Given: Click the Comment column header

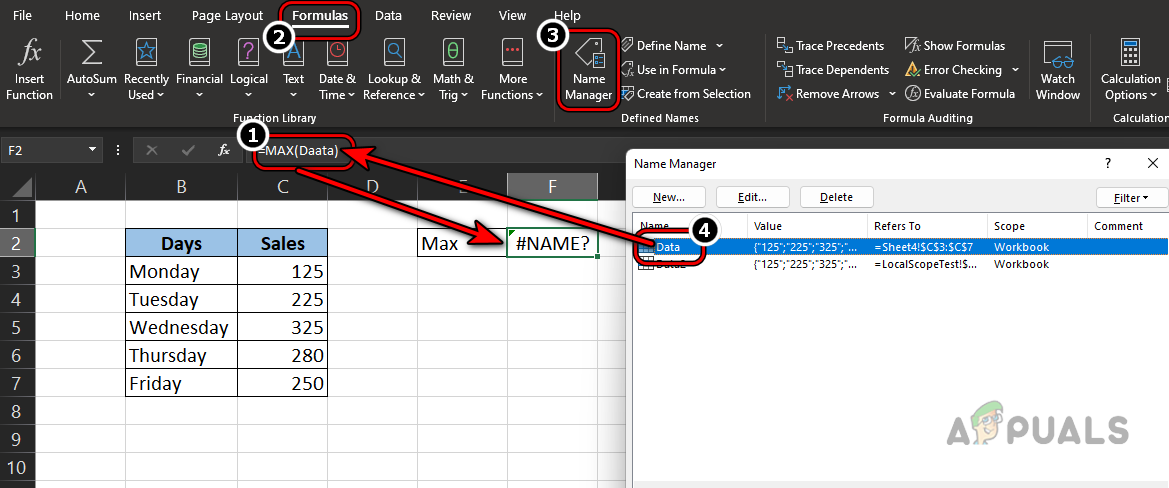Looking at the screenshot, I should [1127, 226].
